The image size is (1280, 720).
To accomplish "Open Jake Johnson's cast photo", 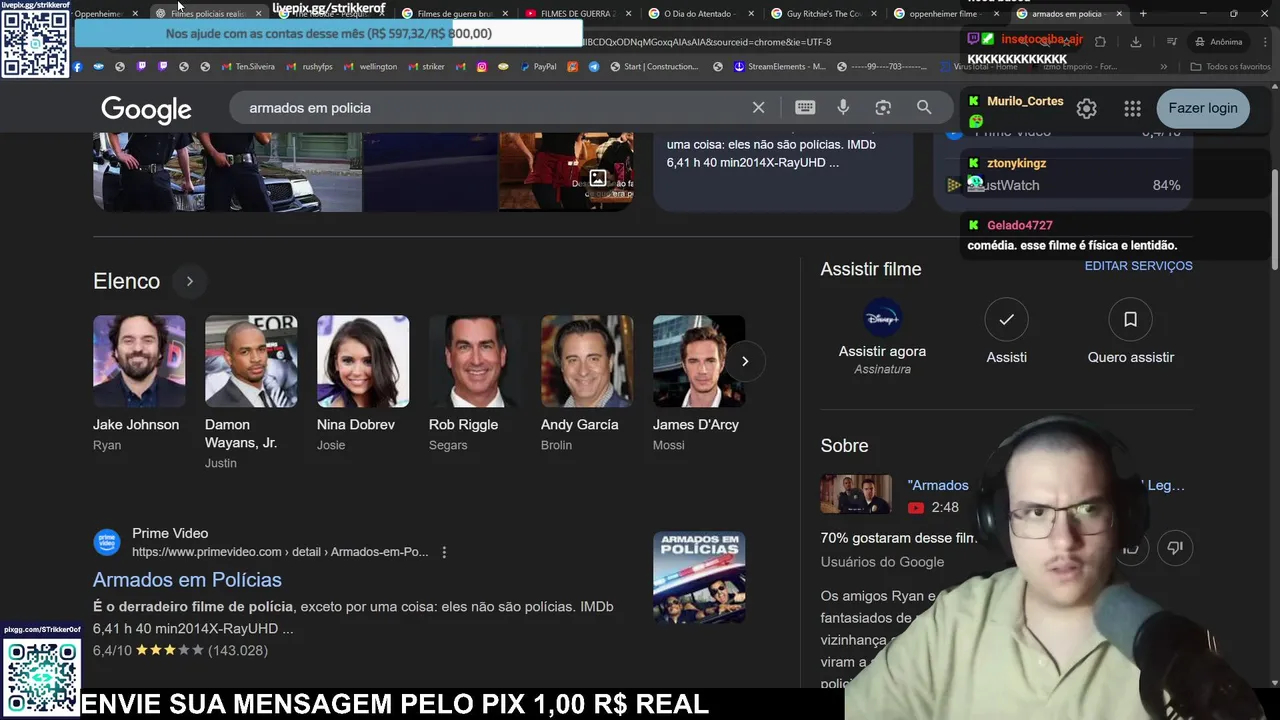I will click(x=139, y=361).
